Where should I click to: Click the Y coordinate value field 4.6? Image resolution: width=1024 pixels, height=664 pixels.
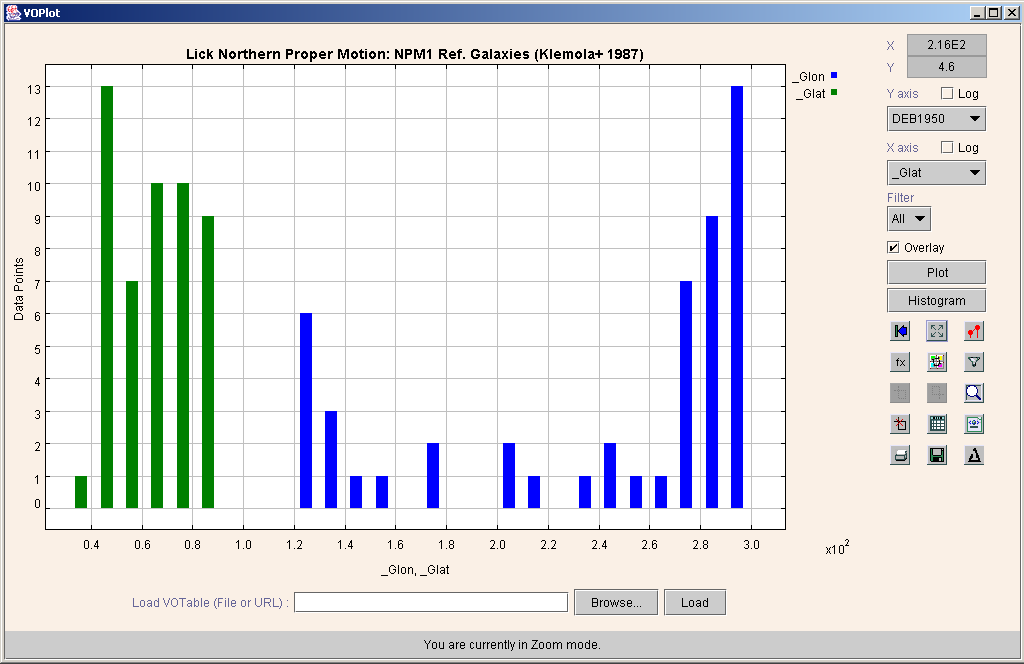click(946, 67)
